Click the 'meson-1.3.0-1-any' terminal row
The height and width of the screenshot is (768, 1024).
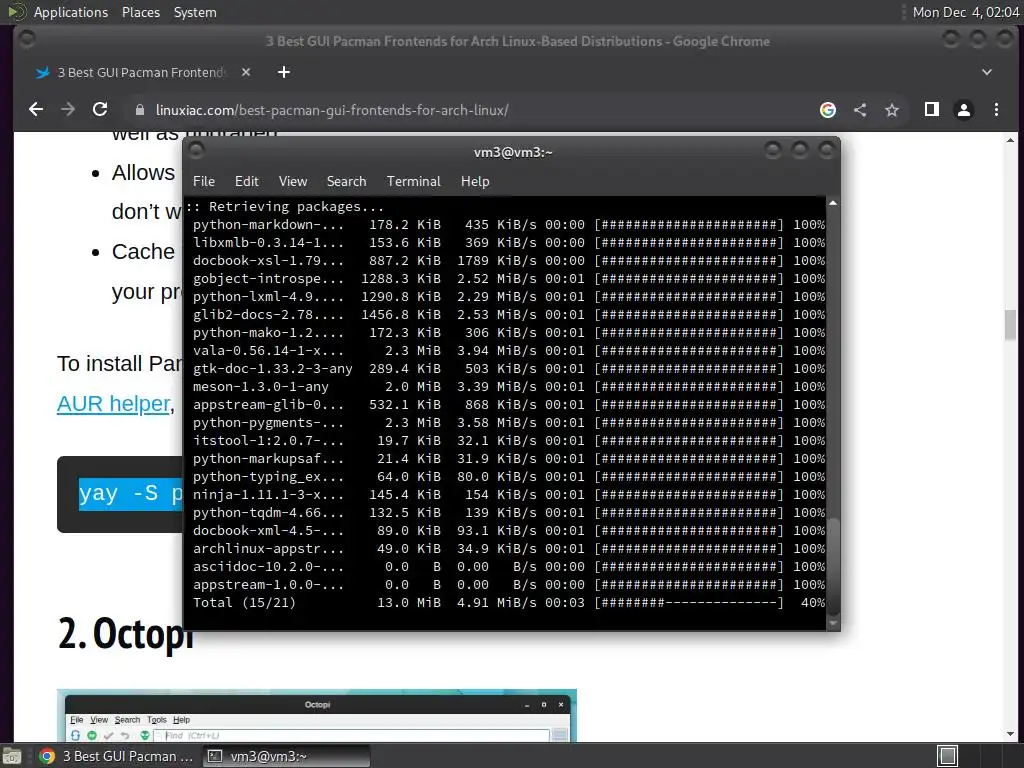[x=509, y=387]
